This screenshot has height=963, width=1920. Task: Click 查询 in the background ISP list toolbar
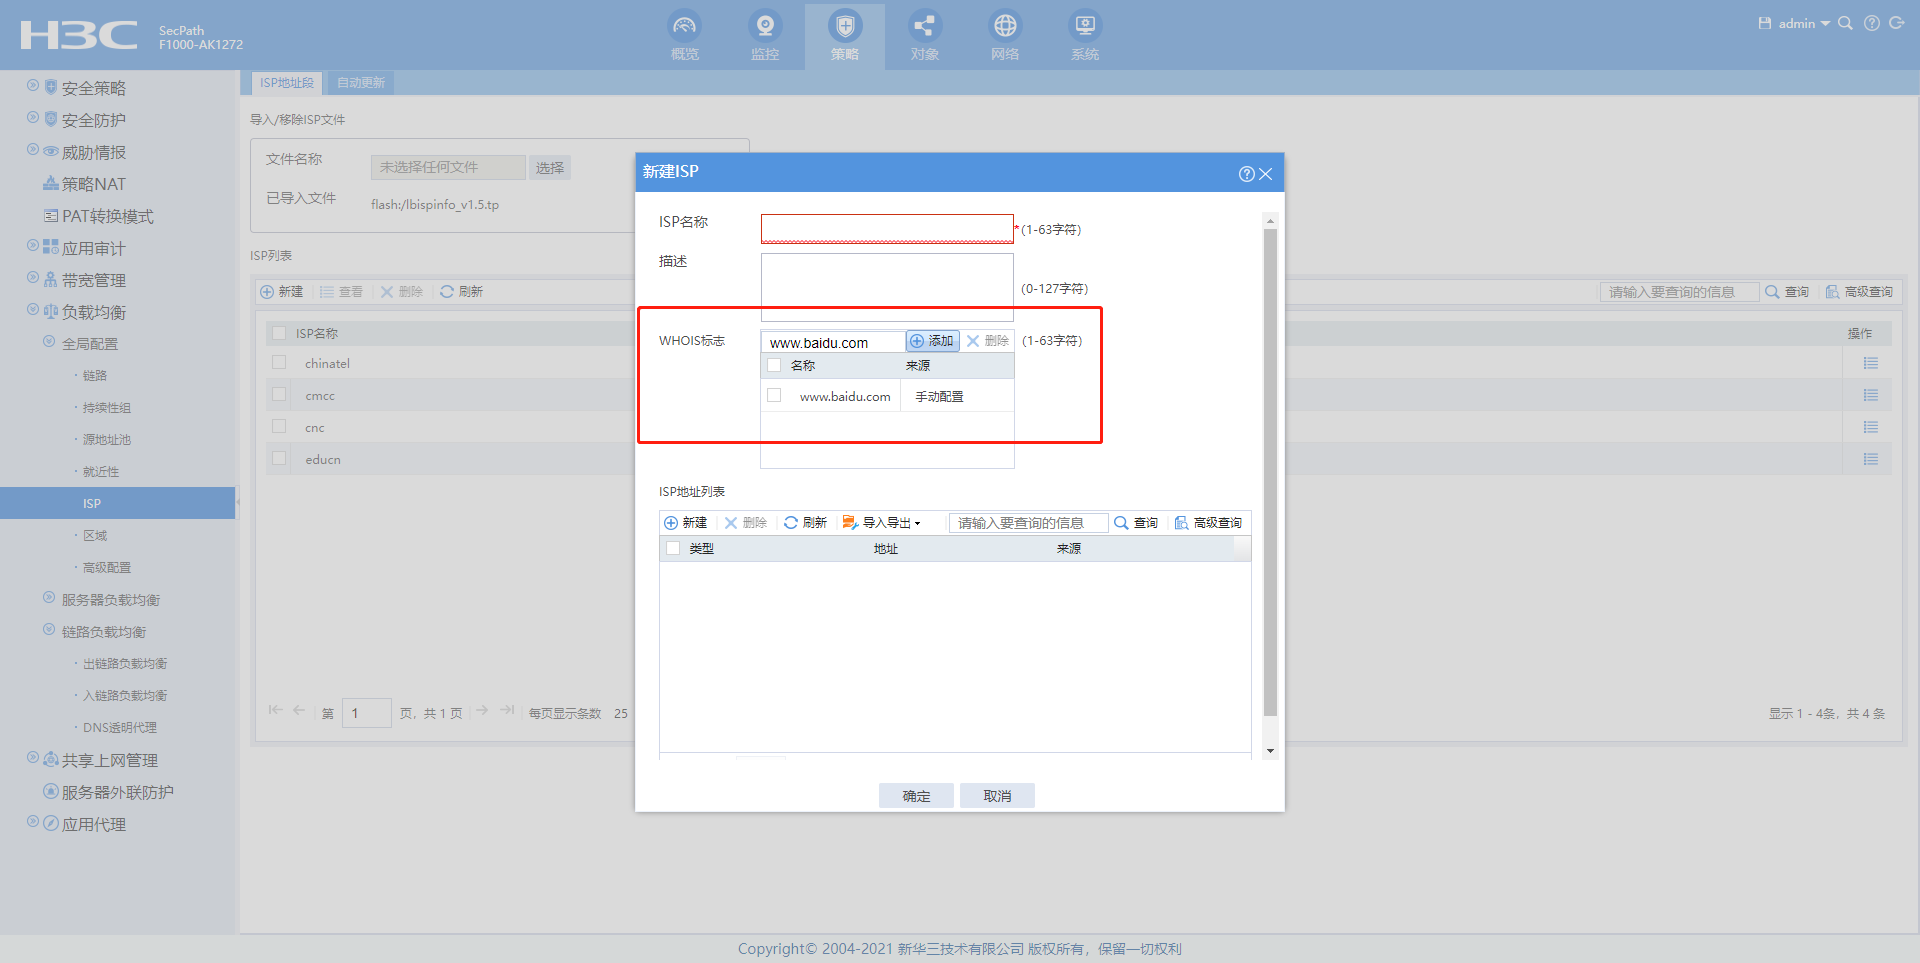[x=1788, y=292]
